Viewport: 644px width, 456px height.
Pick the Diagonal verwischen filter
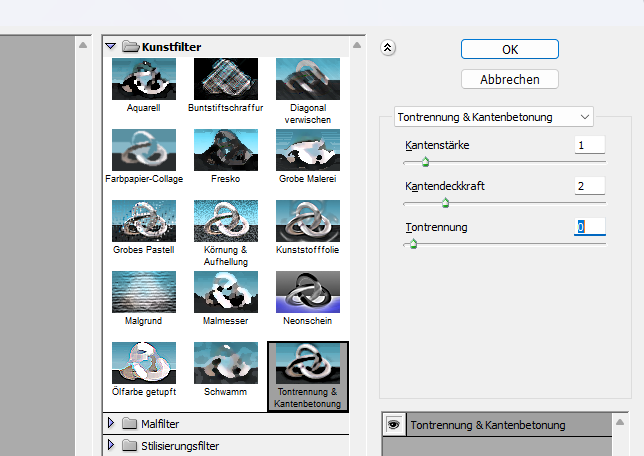click(308, 79)
